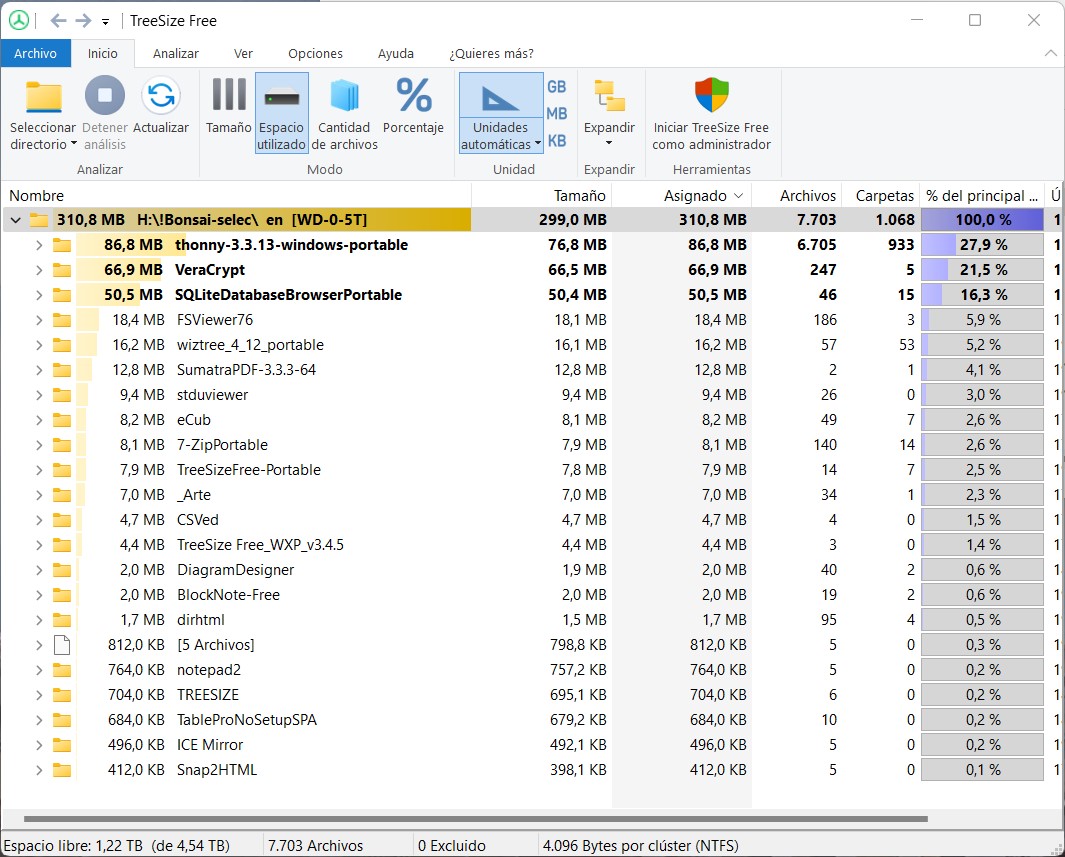Switch to the Analizar ribbon tab

click(175, 54)
